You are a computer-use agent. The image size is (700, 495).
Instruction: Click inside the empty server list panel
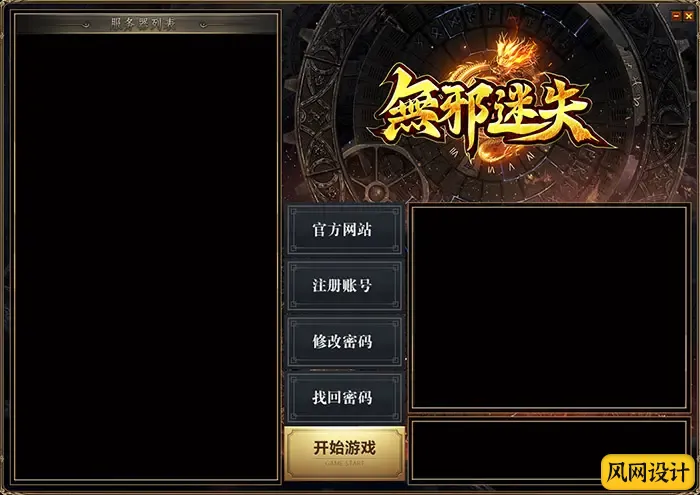point(146,257)
